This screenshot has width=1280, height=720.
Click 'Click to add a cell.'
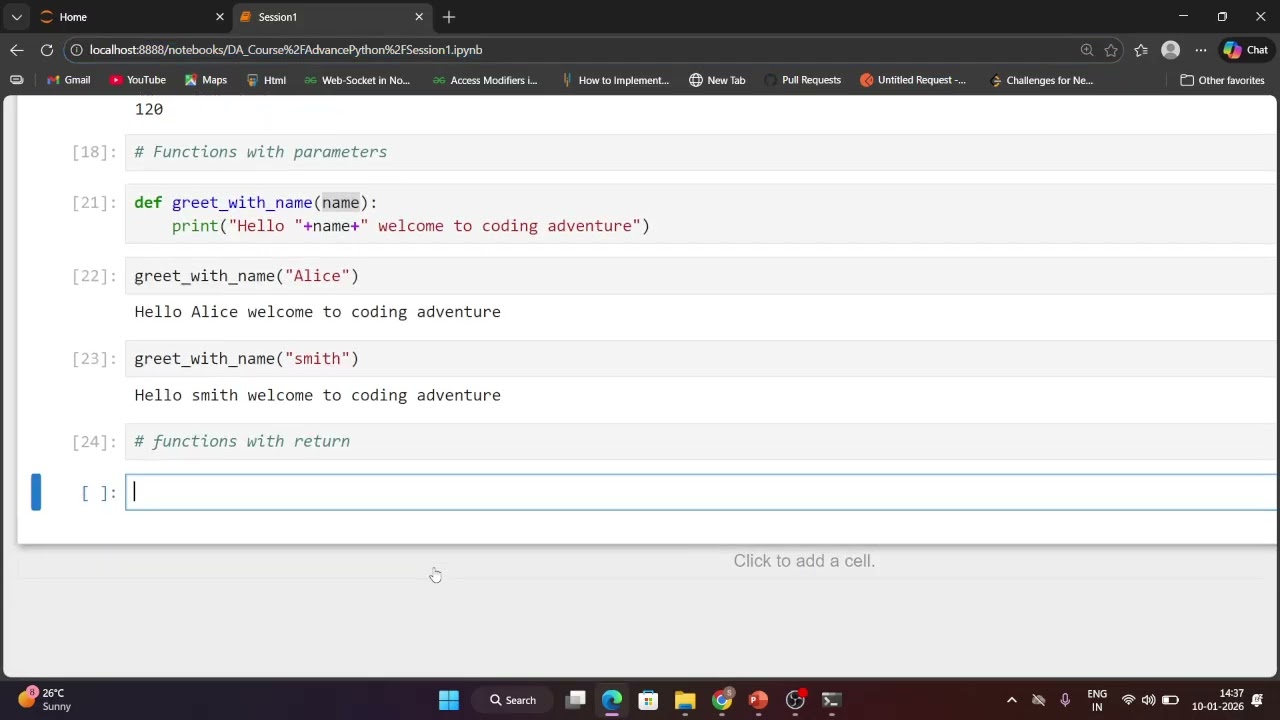coord(804,561)
